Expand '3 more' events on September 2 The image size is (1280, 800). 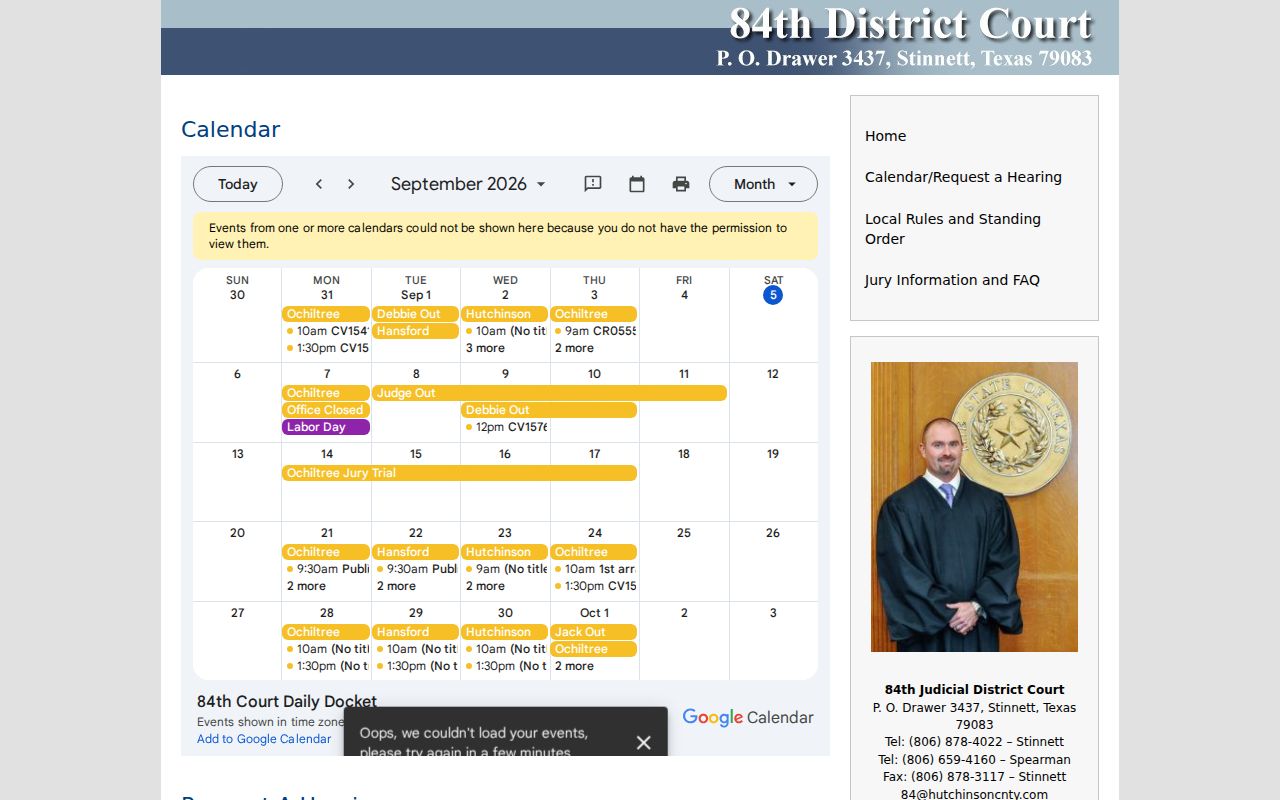point(485,348)
